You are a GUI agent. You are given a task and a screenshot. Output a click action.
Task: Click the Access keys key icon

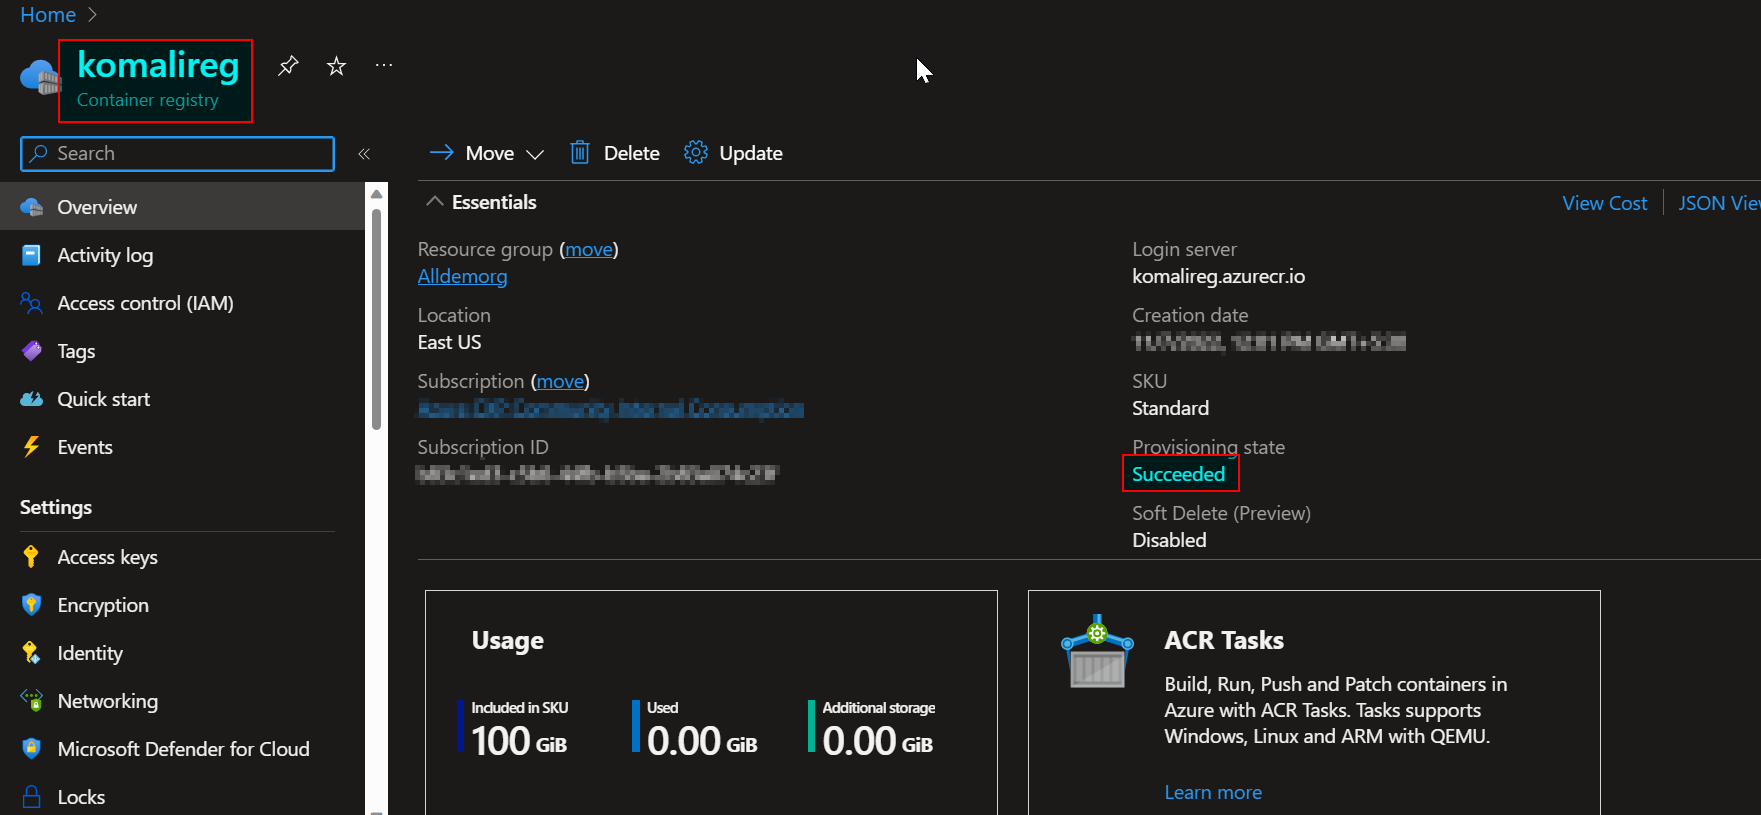[31, 557]
